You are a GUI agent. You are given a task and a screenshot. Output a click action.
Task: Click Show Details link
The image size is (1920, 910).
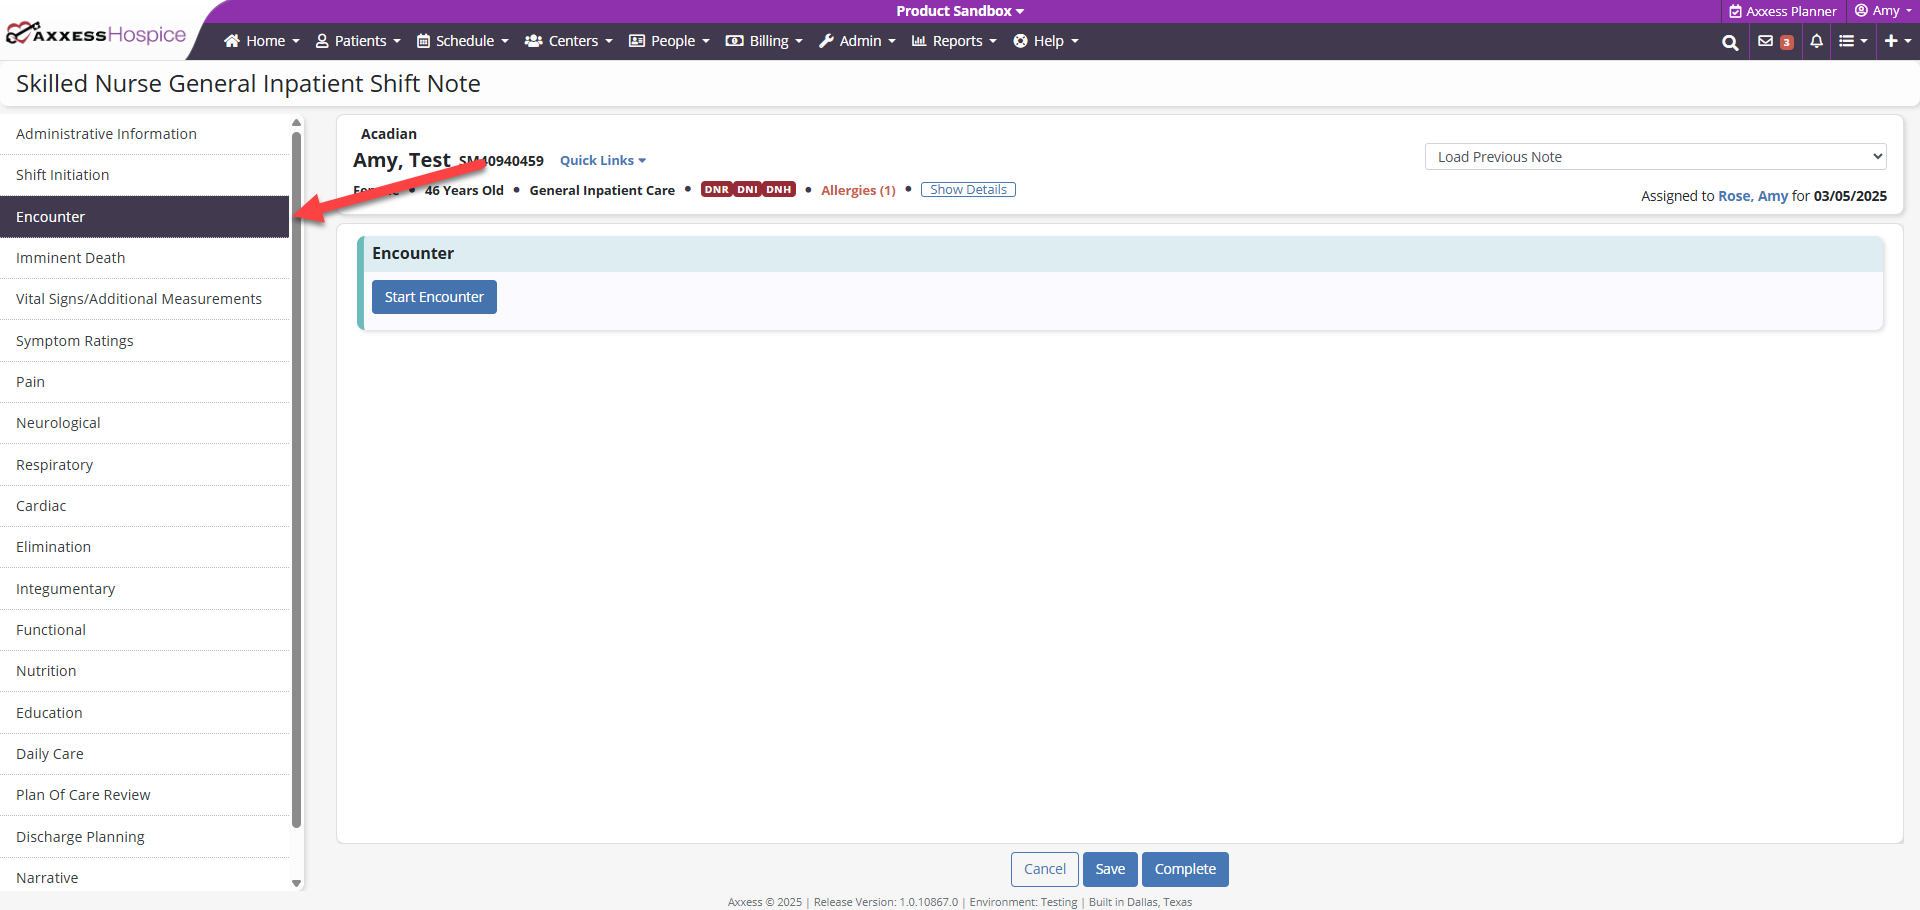point(968,190)
